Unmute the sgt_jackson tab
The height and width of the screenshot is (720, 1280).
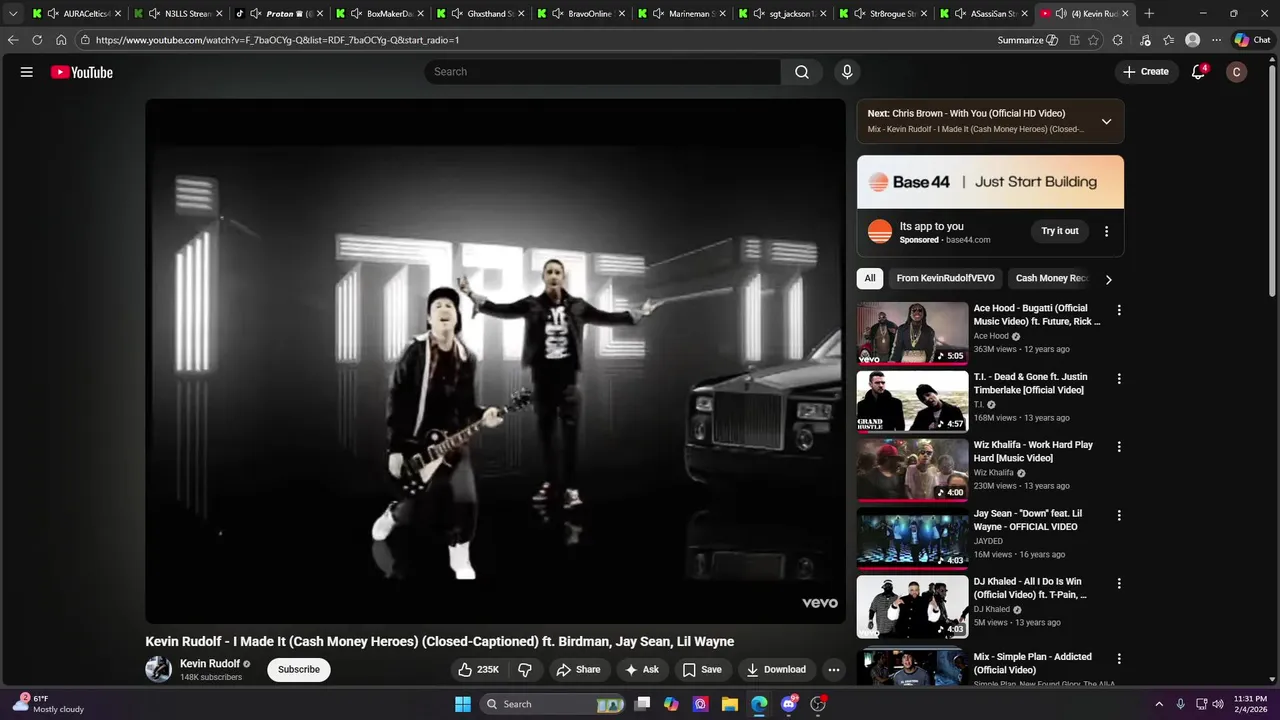[759, 14]
